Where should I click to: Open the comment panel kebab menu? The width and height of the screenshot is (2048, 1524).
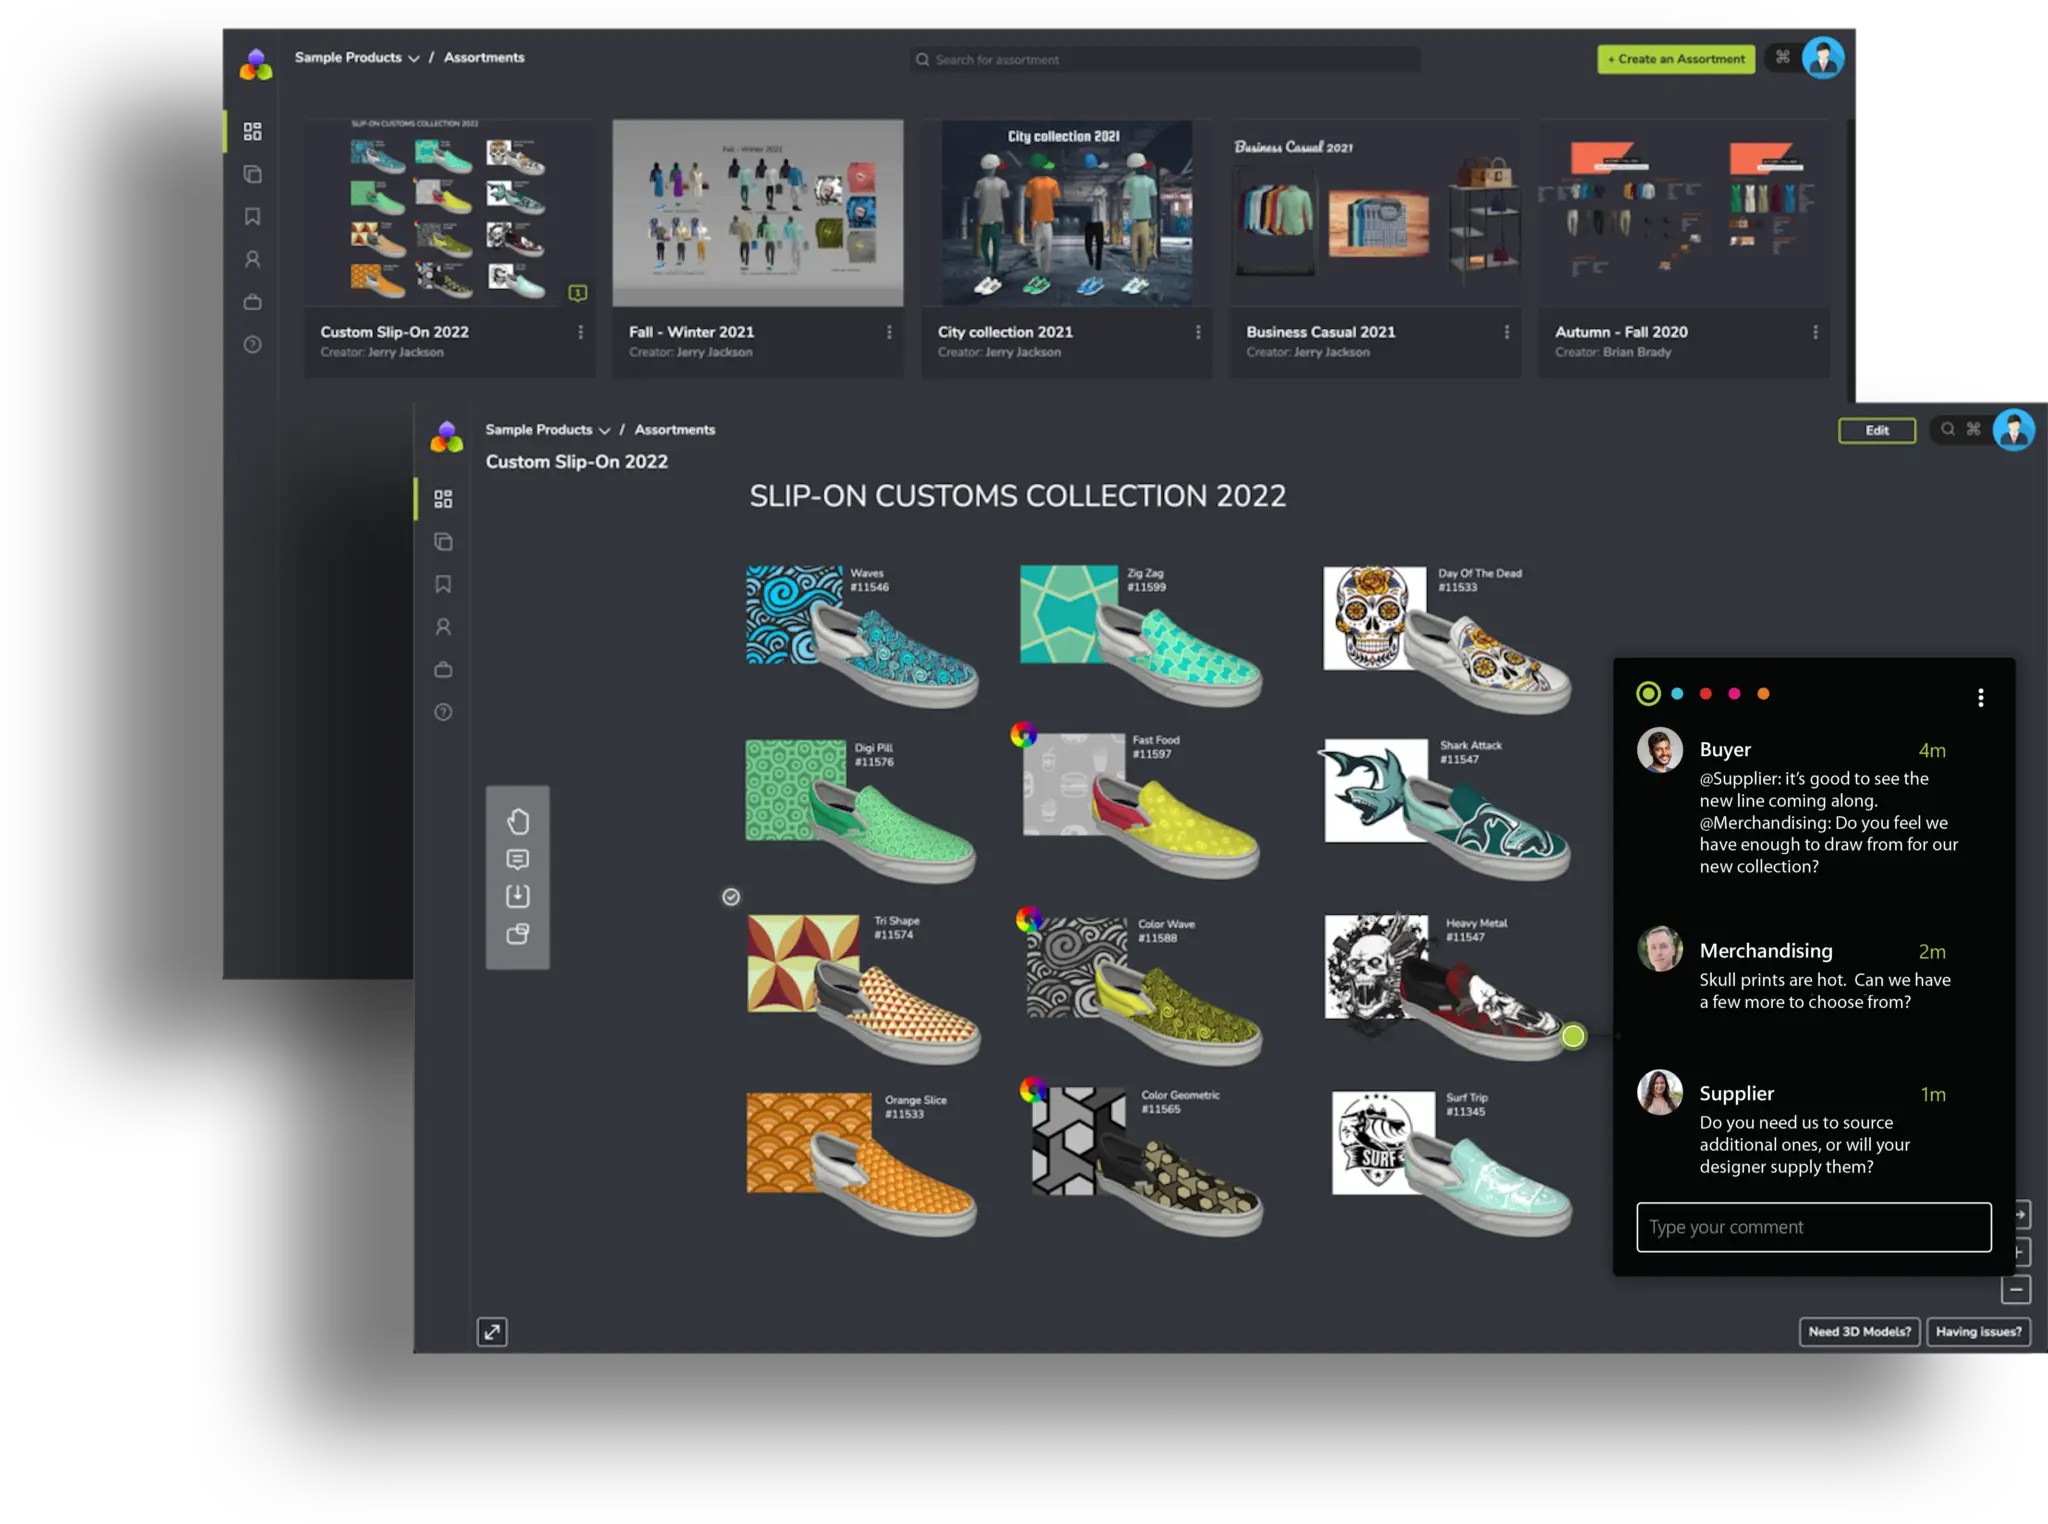click(1980, 698)
